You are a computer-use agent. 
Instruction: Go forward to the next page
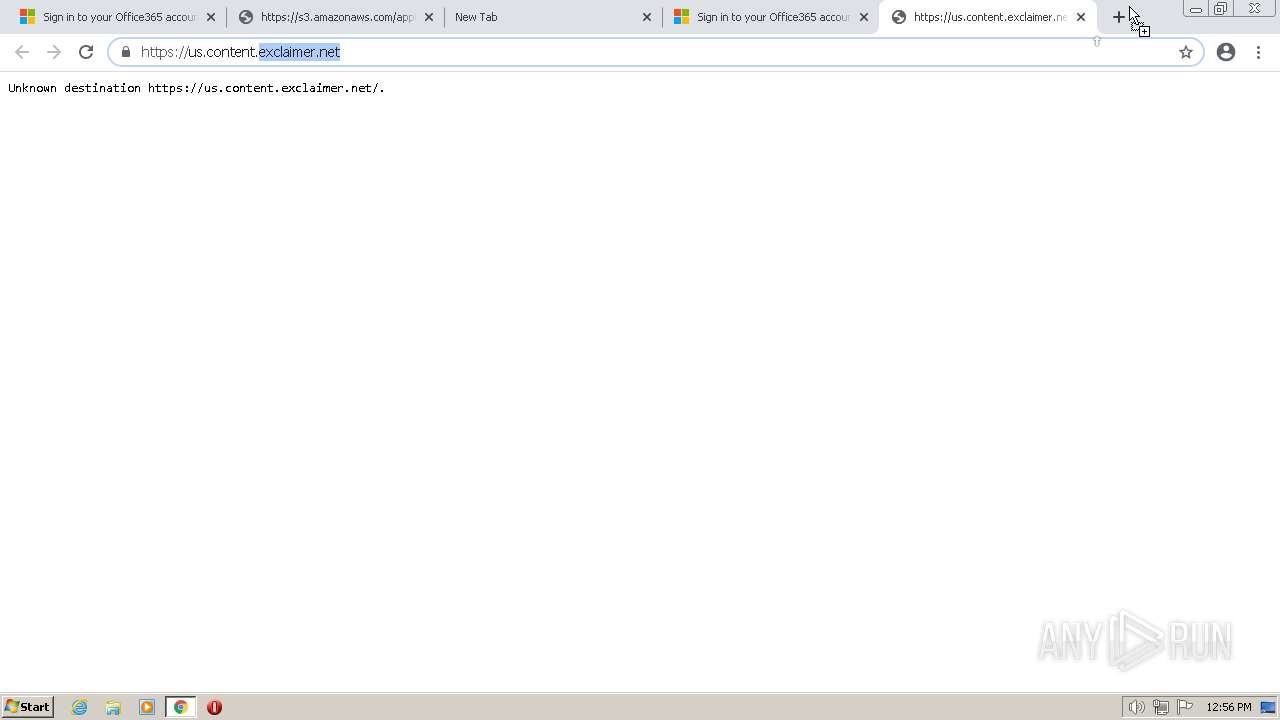(54, 52)
